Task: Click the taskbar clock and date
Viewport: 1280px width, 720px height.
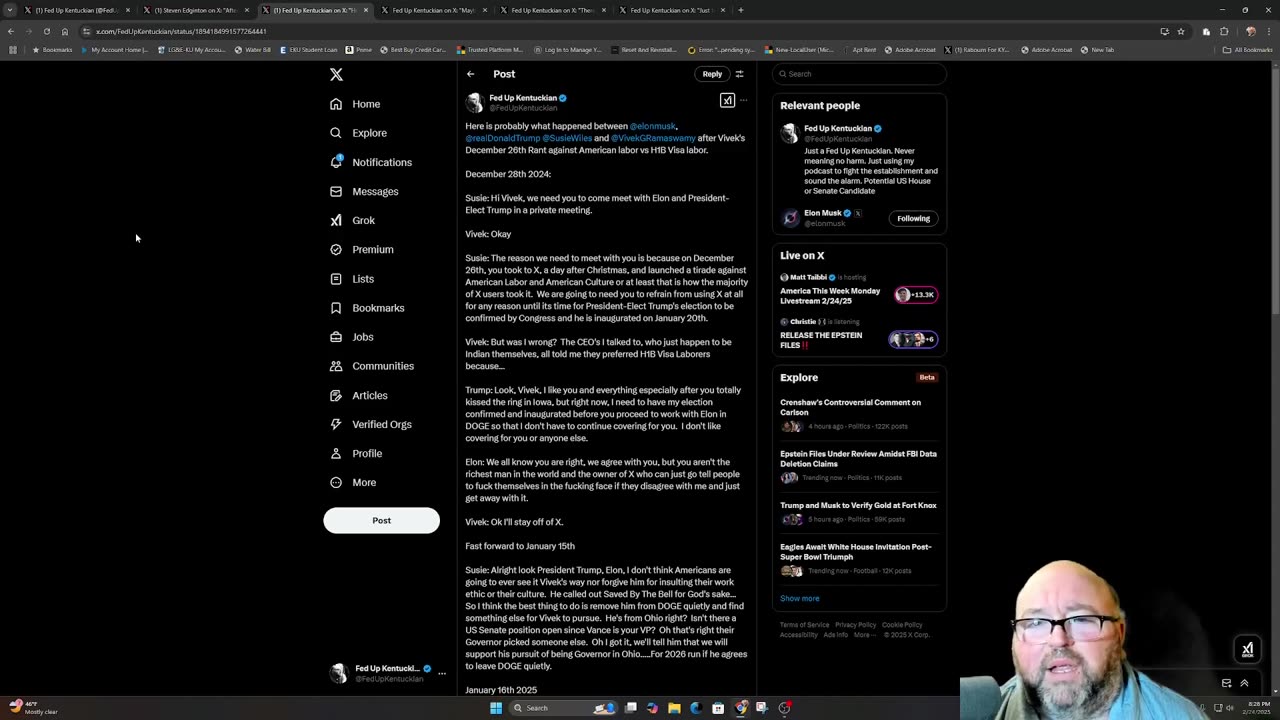Action: pos(1258,708)
